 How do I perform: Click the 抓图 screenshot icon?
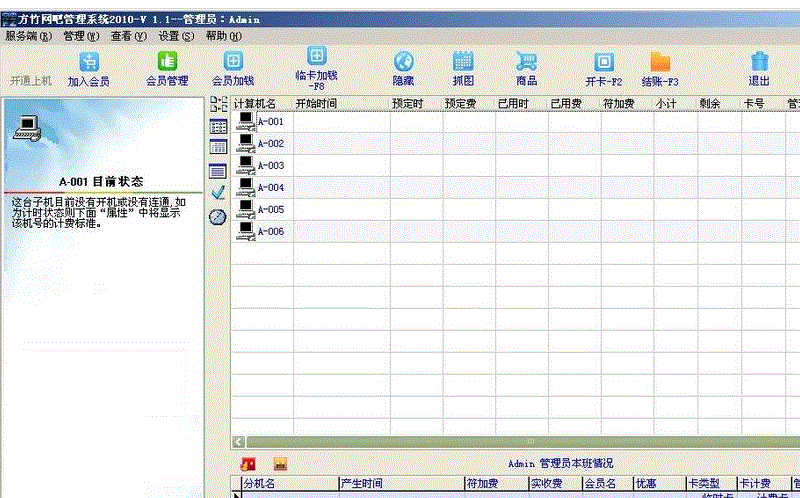(x=463, y=62)
